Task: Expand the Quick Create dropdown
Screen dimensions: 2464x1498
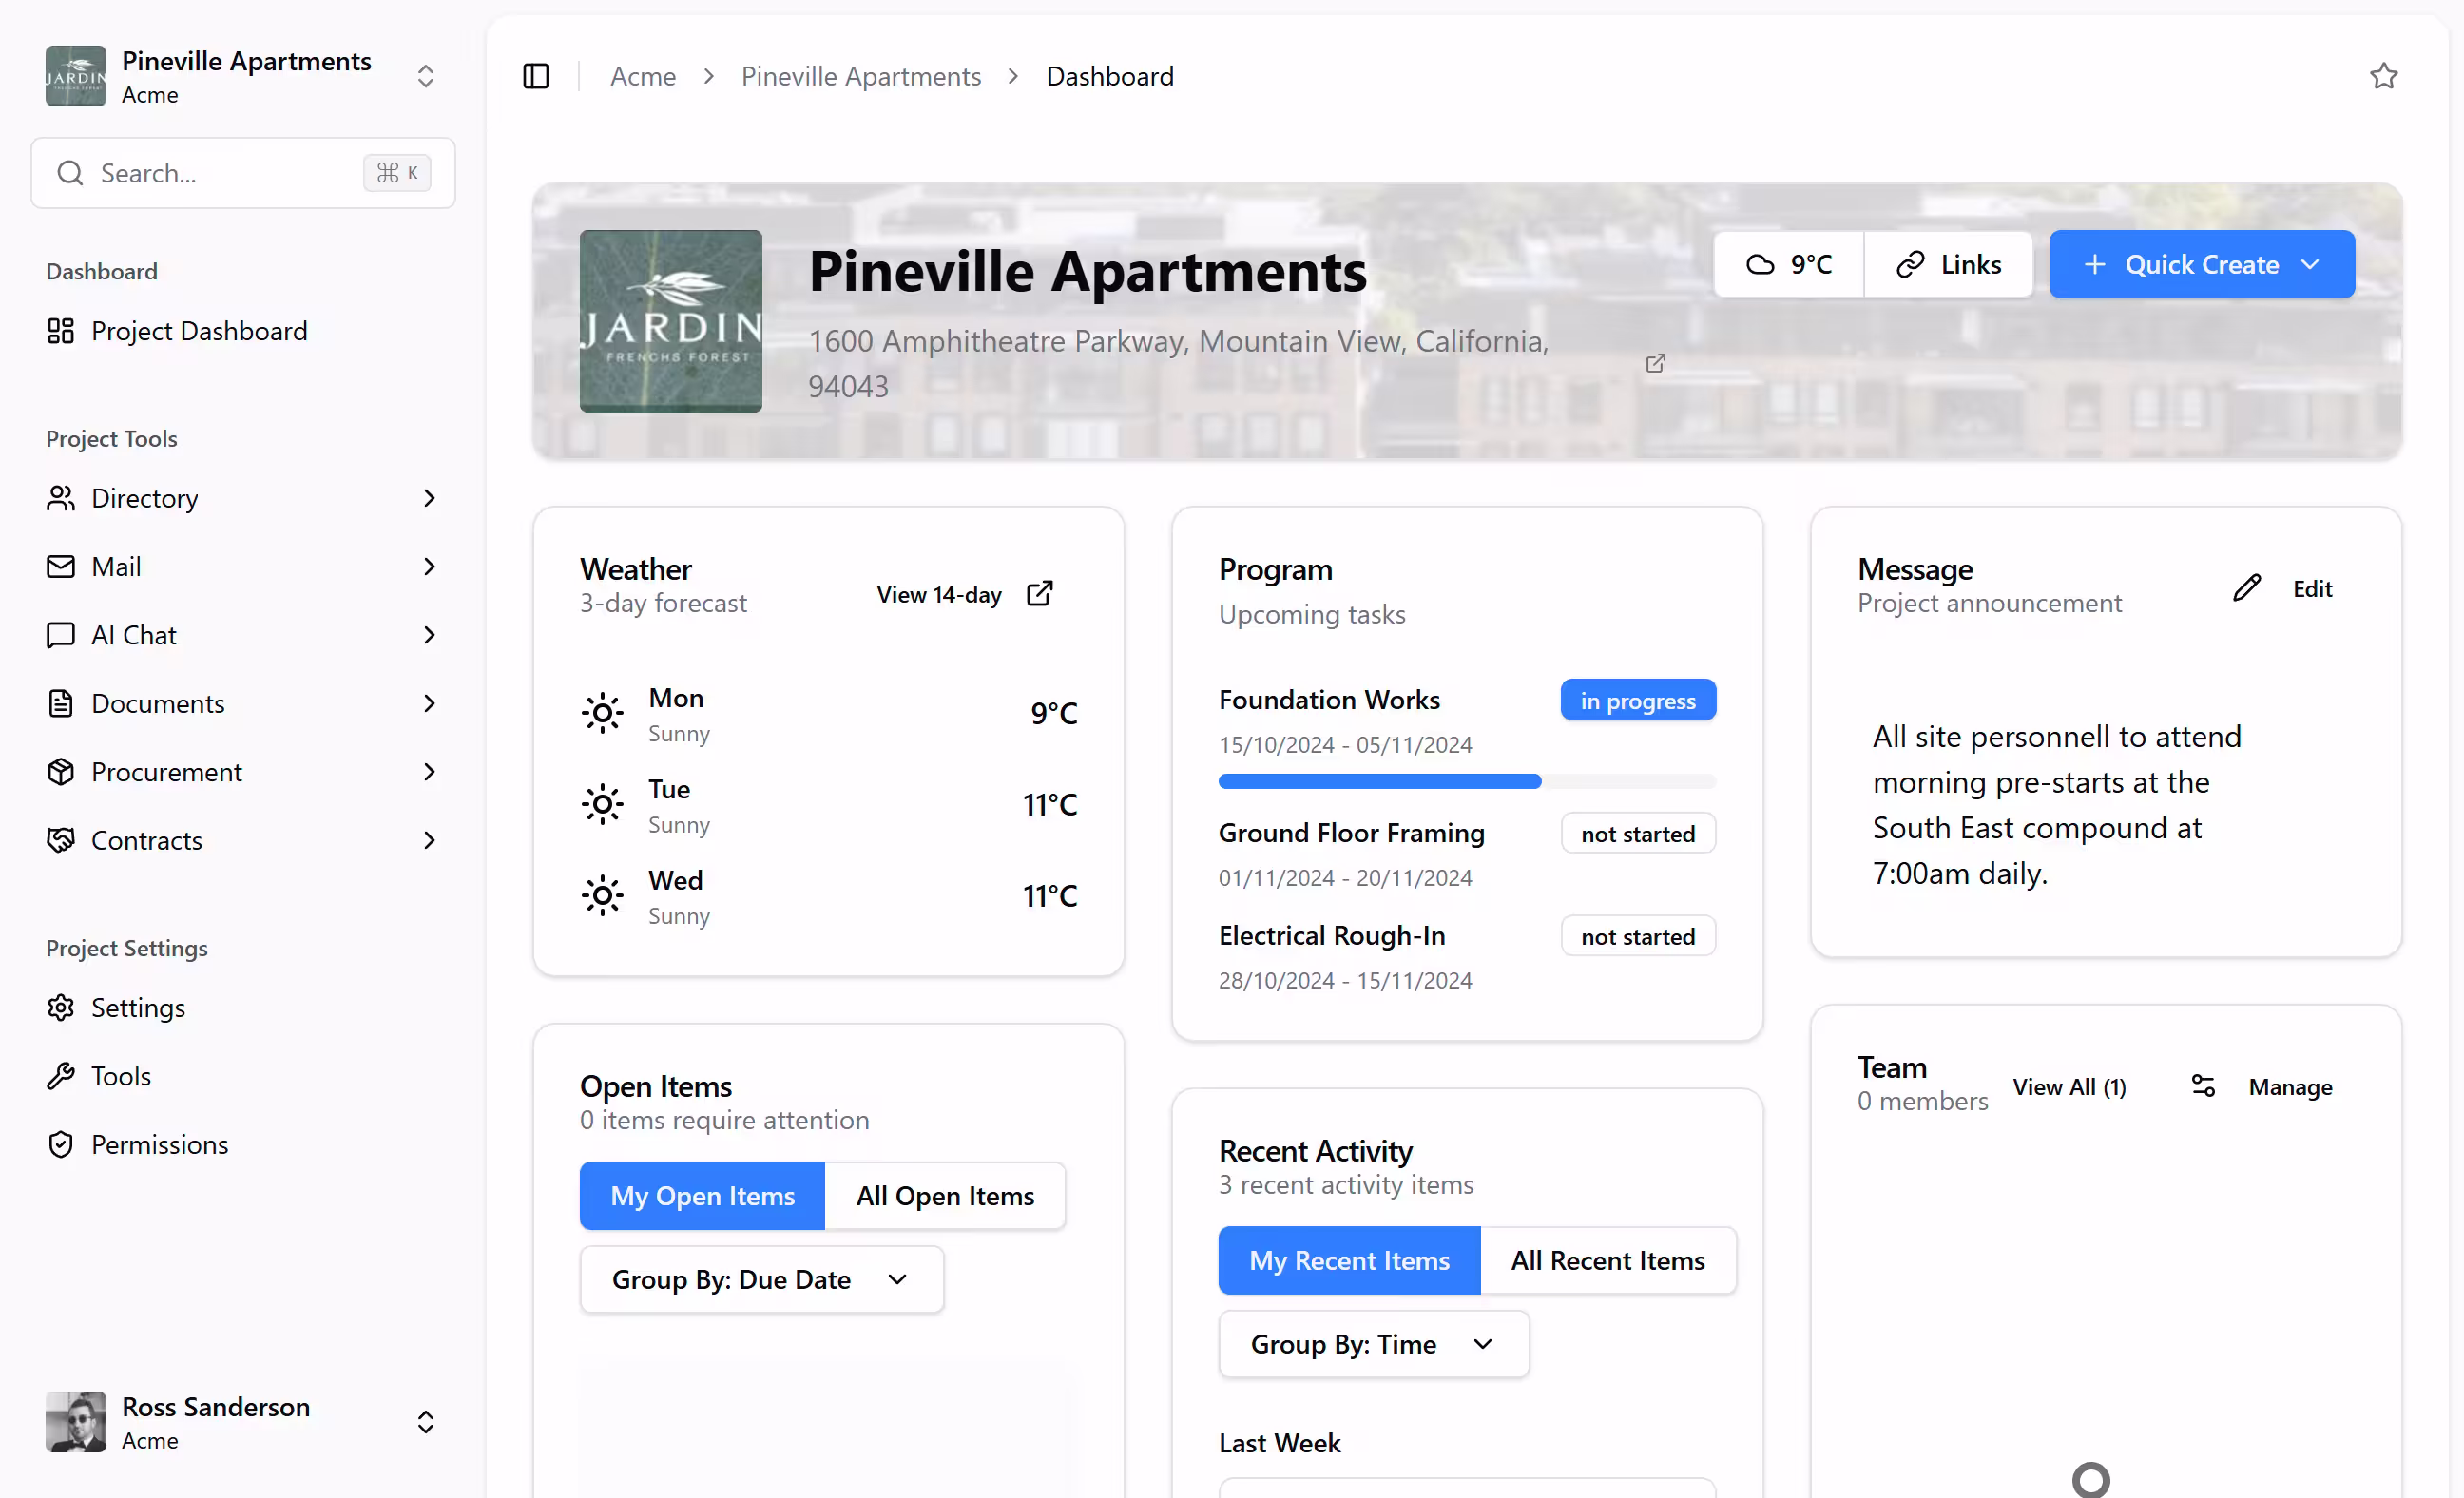Action: [x=2202, y=264]
